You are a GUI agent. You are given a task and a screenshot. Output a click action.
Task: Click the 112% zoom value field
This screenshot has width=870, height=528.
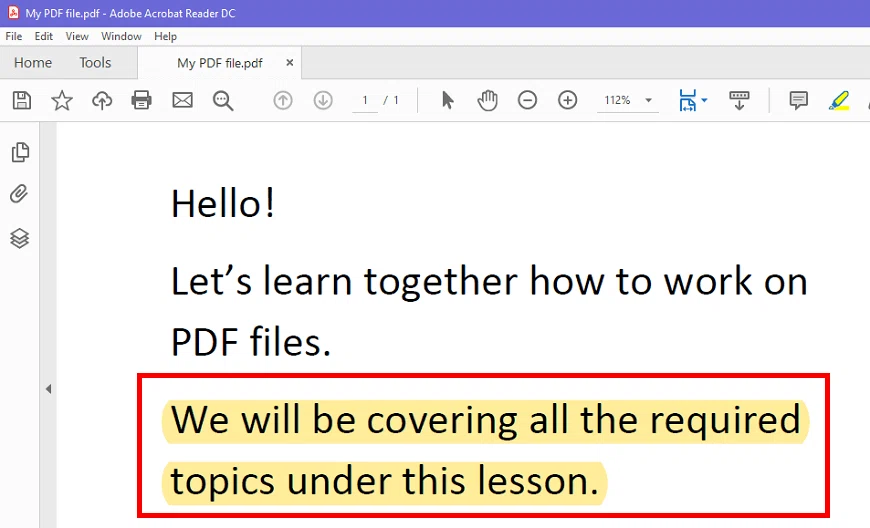click(x=617, y=100)
